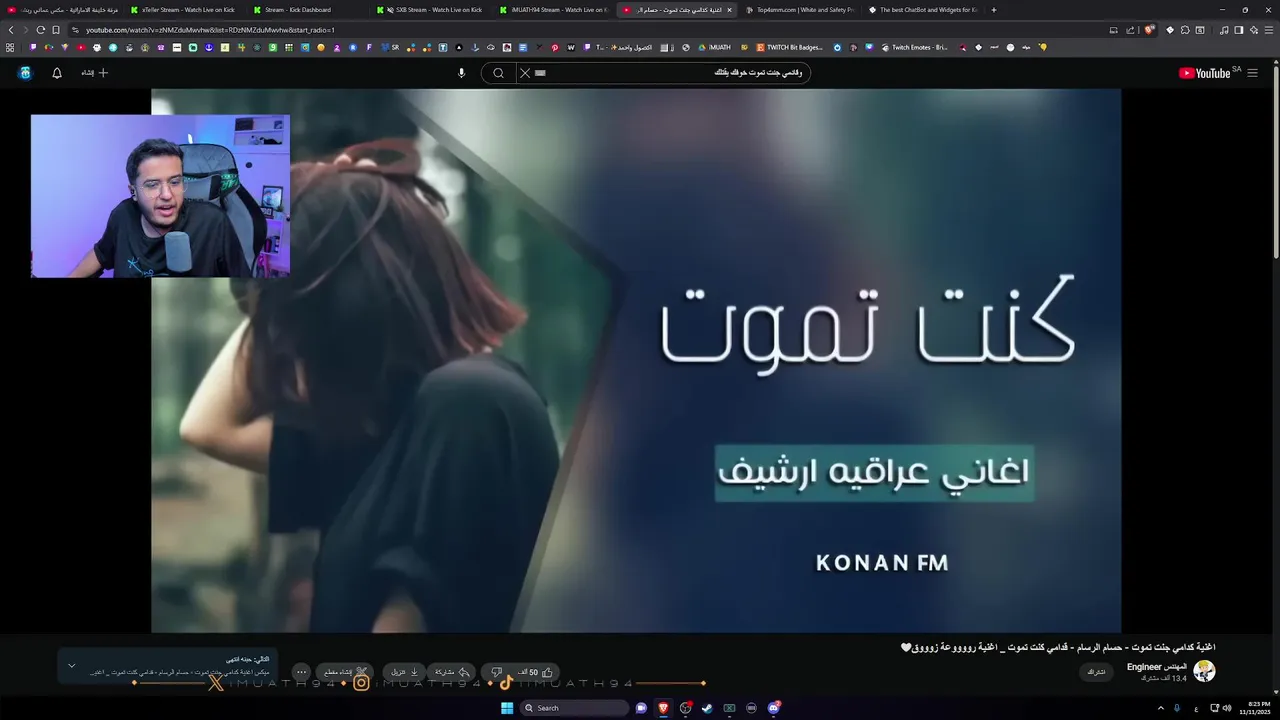Go back in browser history
1280x720 pixels.
[x=11, y=30]
